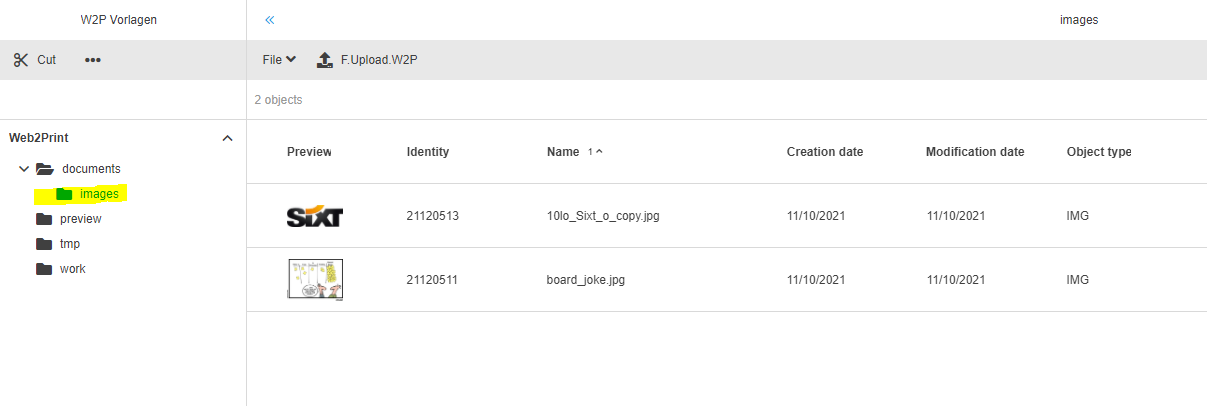Image resolution: width=1207 pixels, height=406 pixels.
Task: Click the scissors Cut icon
Action: 21,60
